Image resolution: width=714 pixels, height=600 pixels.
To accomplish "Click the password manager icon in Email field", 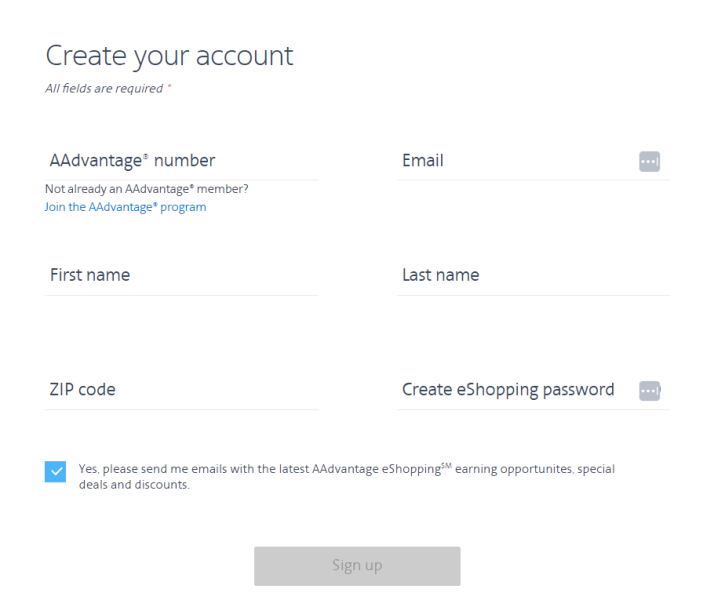I will point(649,161).
